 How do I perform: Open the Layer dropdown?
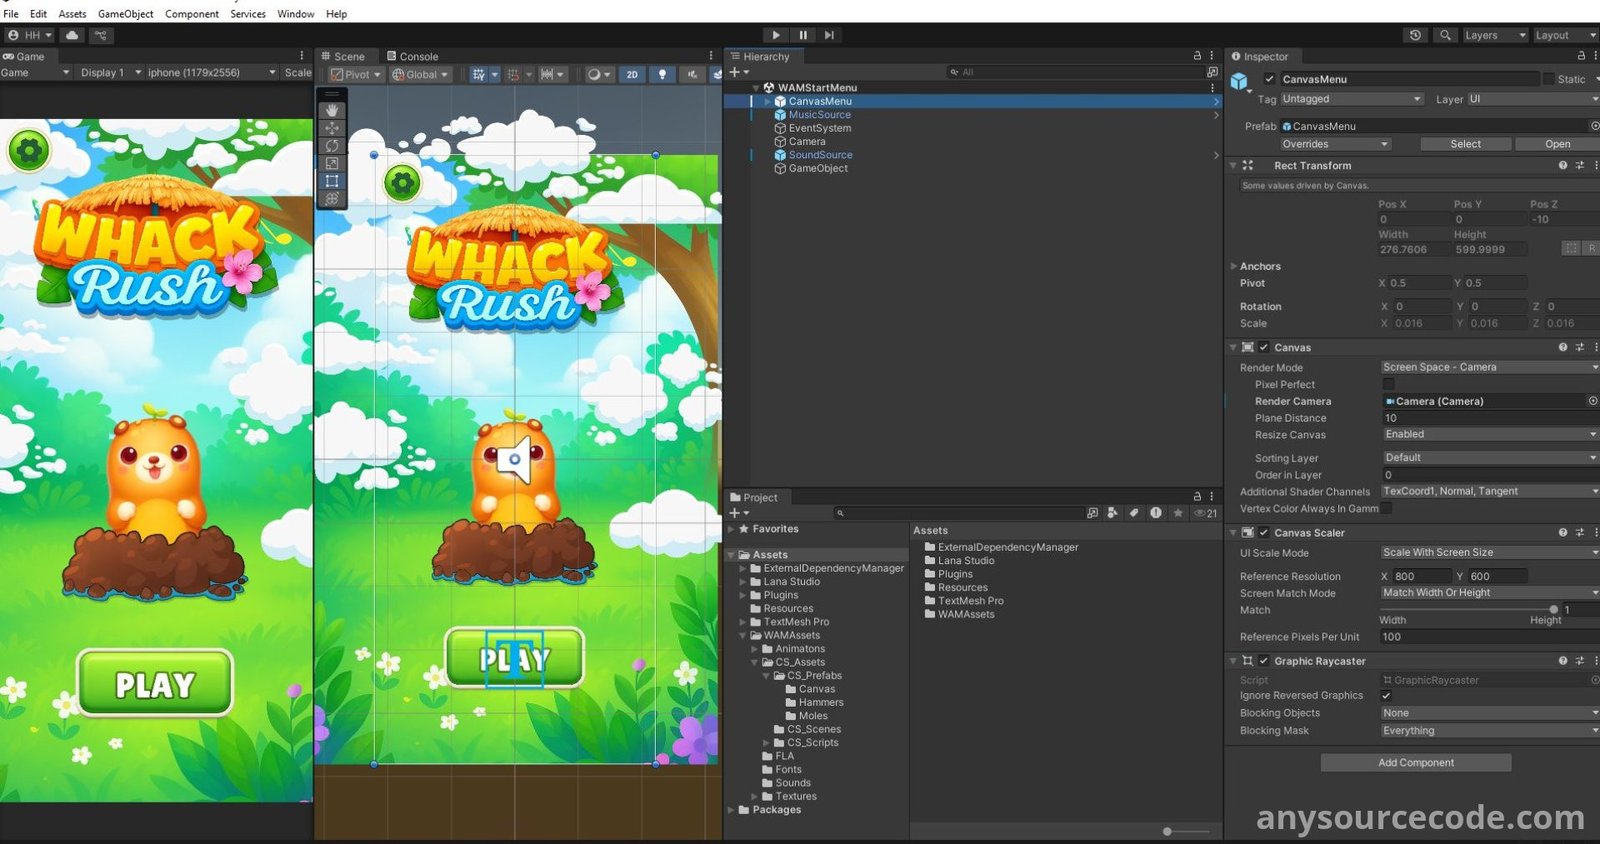(1533, 99)
